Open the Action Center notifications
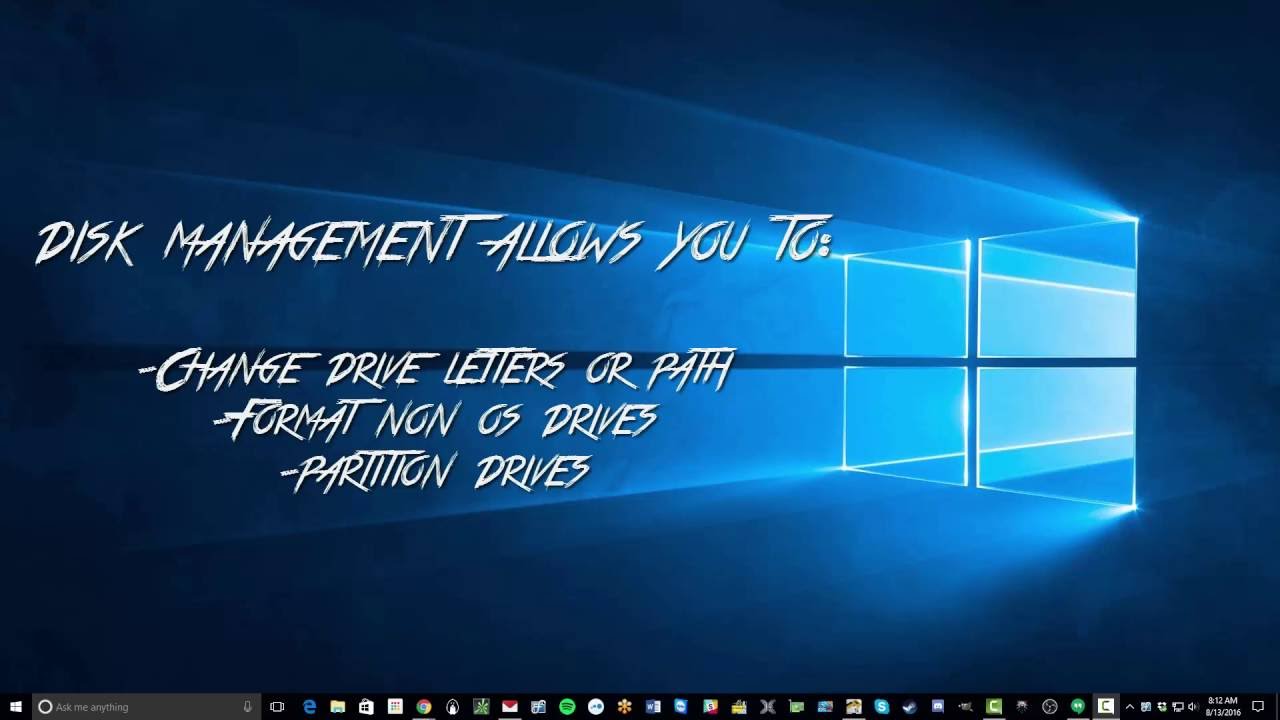Image resolution: width=1280 pixels, height=720 pixels. (1259, 706)
